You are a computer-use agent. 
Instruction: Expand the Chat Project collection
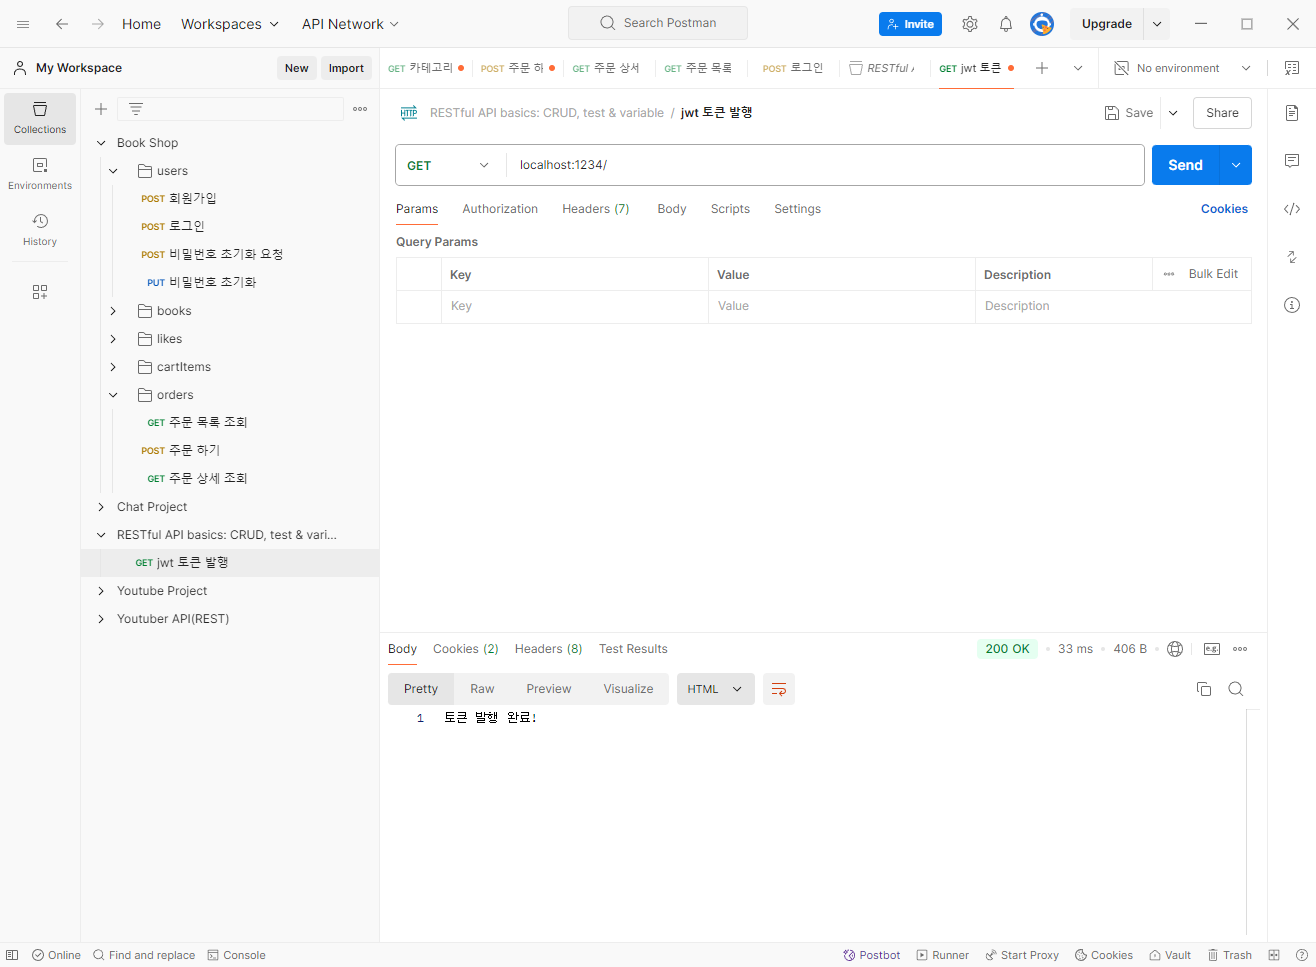[x=101, y=507]
